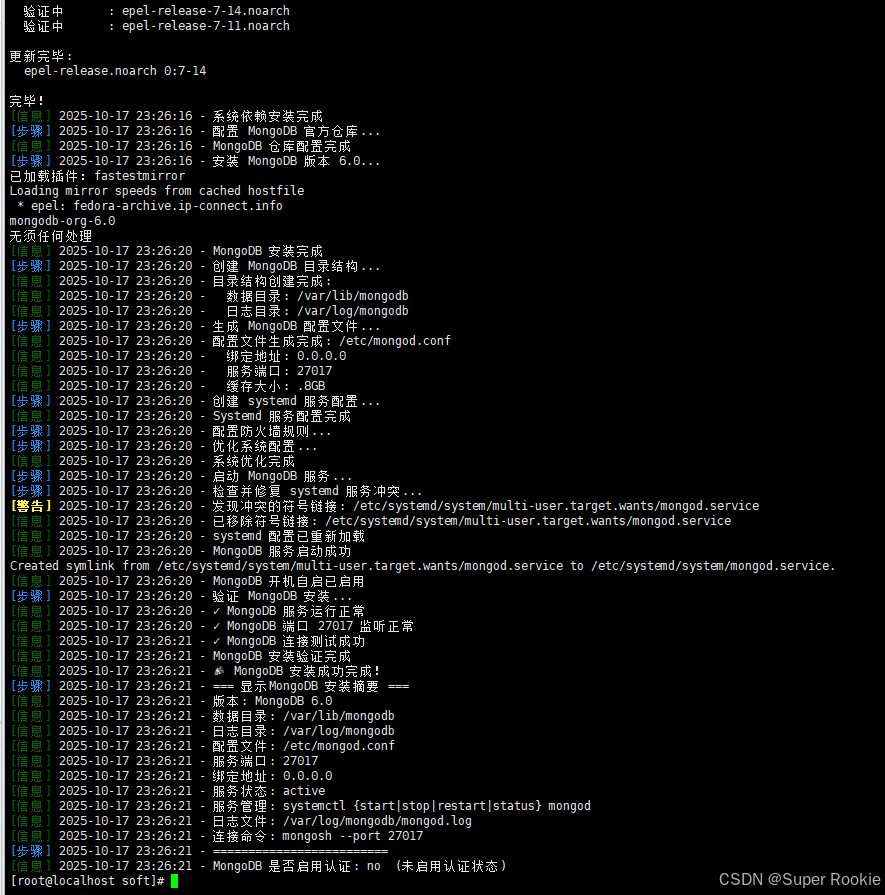The width and height of the screenshot is (885, 895).
Task: Click 'mongosh --port 27017' connection command
Action: pyautogui.click(x=353, y=836)
